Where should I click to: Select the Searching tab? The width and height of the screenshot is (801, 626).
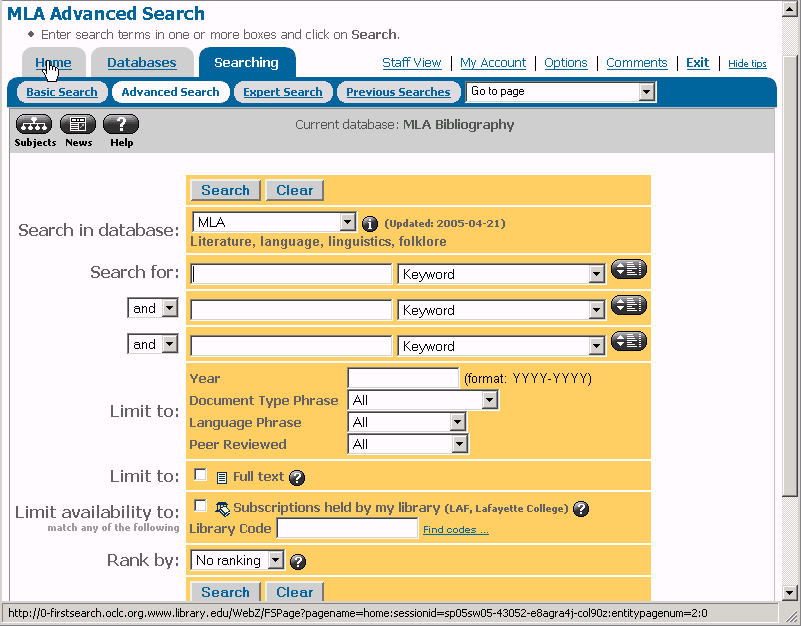(x=247, y=63)
